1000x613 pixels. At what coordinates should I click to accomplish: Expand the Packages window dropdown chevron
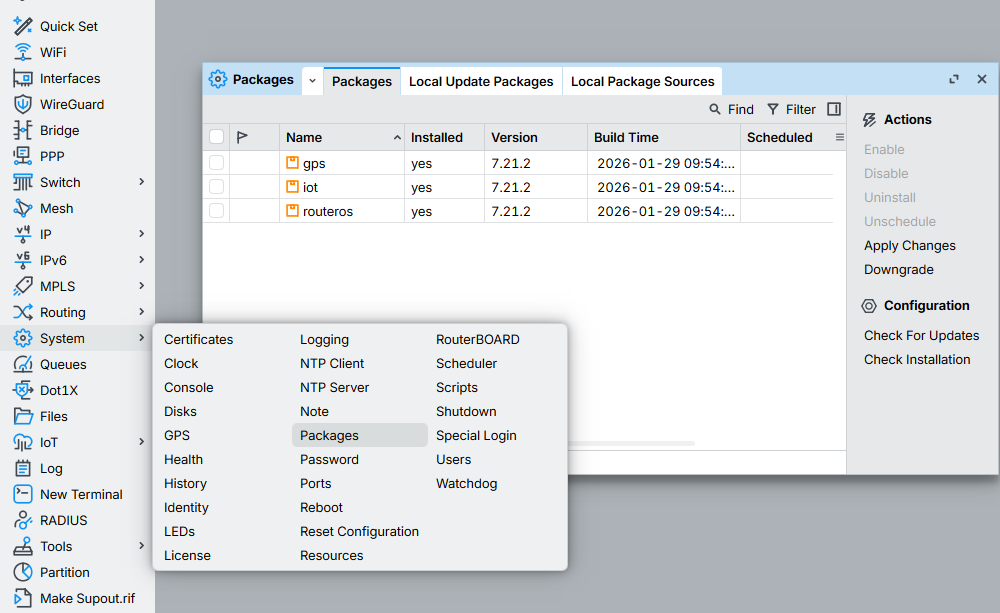(312, 80)
